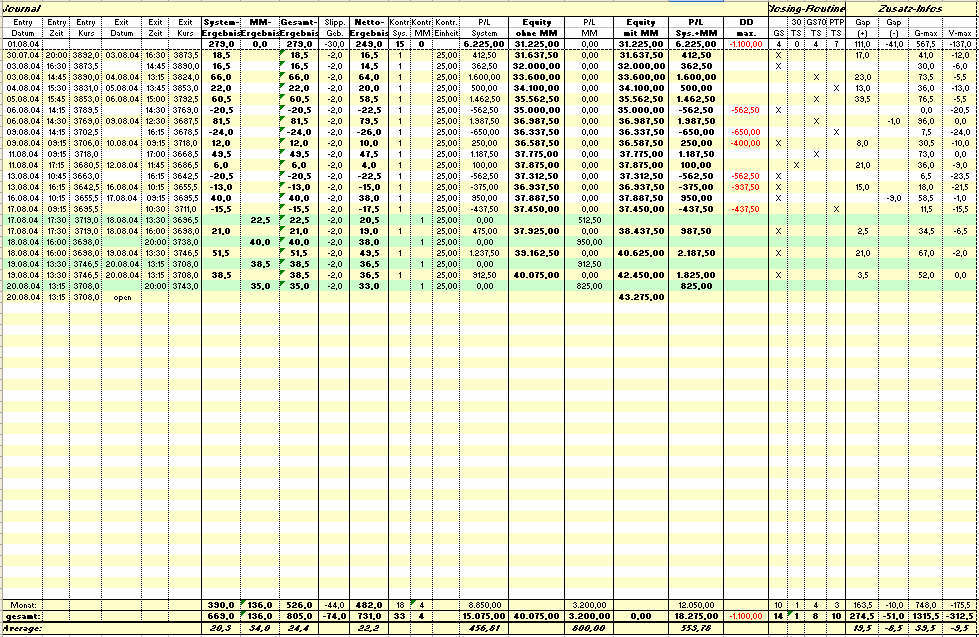979x637 pixels.
Task: Select the 'Average:' row label
Action: tap(22, 628)
